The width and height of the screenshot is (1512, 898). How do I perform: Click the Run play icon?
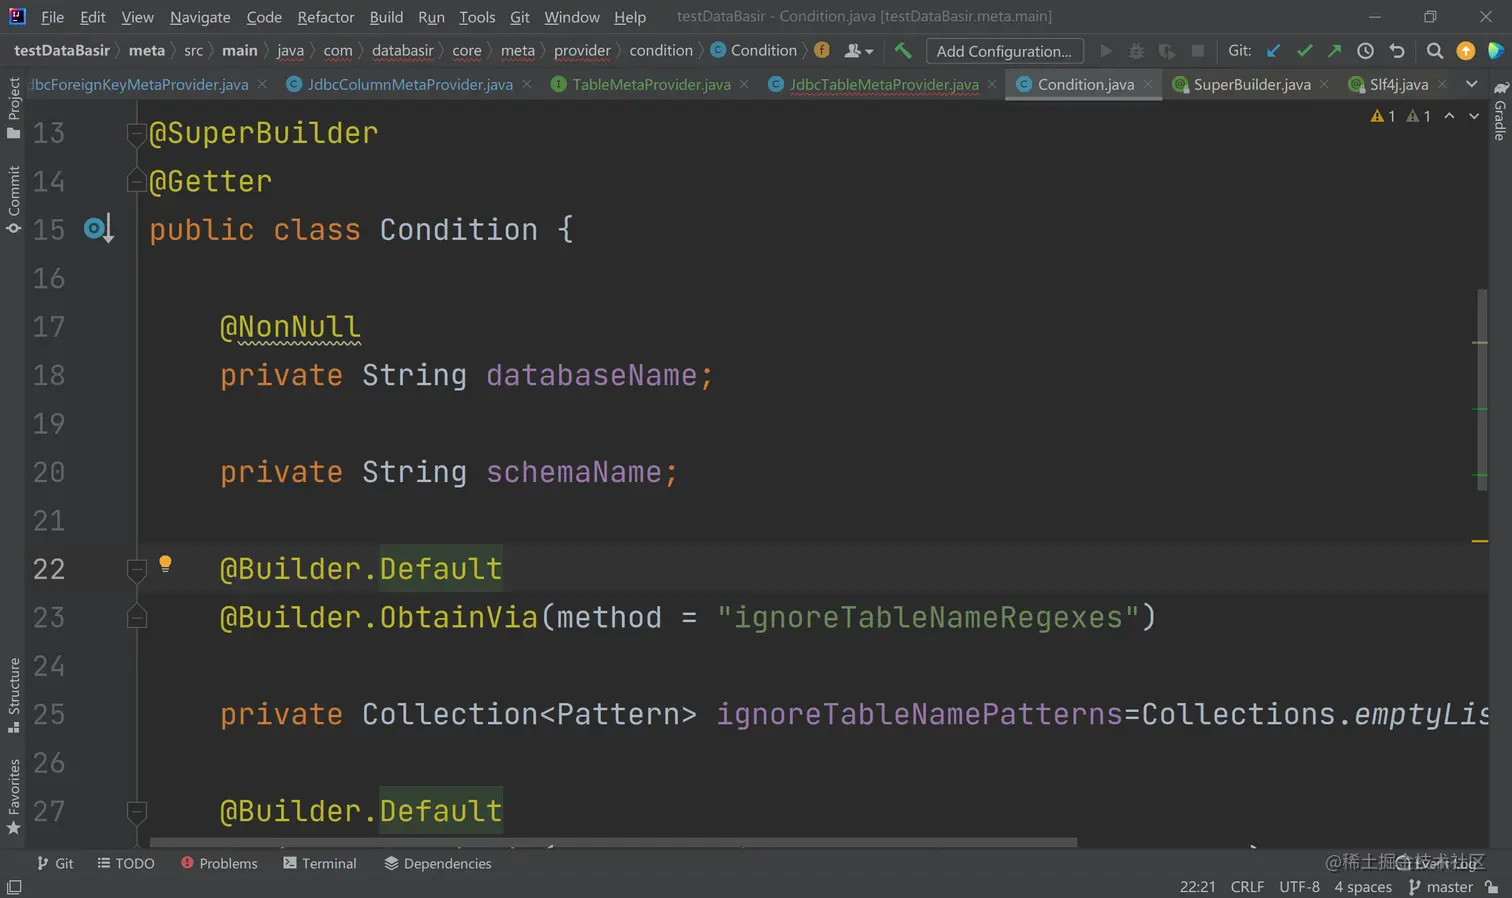point(1106,51)
